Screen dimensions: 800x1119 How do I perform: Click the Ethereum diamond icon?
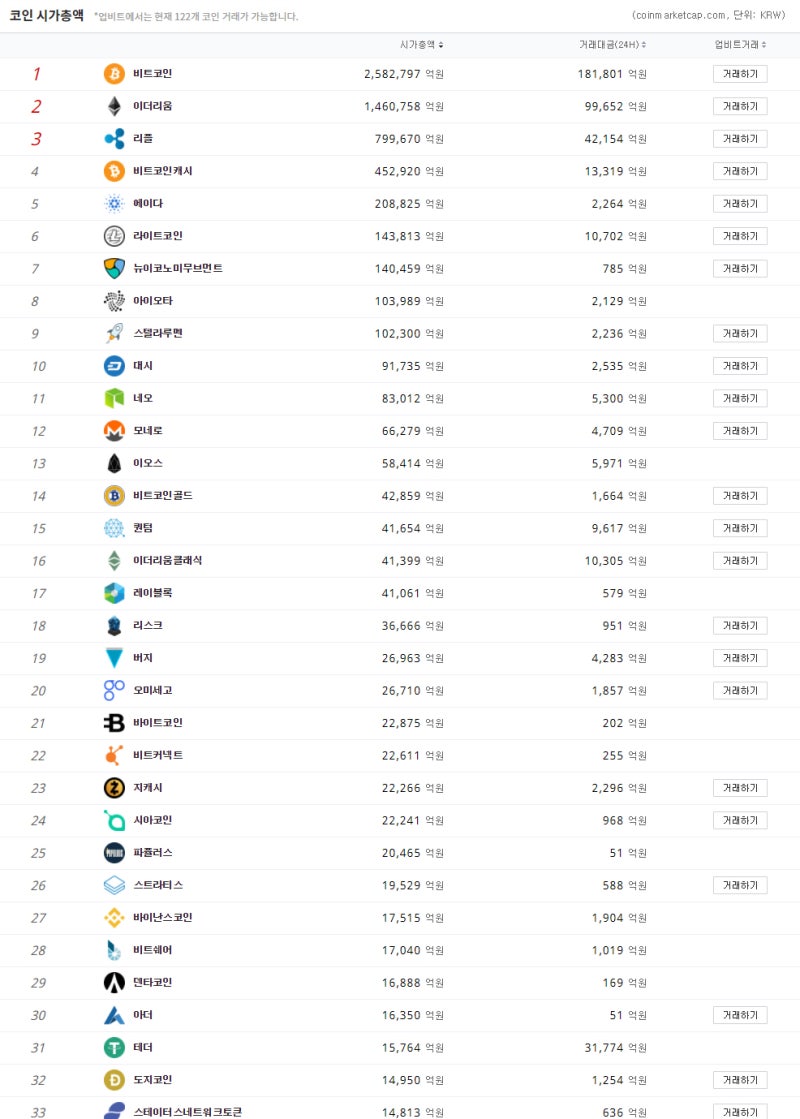pos(115,106)
